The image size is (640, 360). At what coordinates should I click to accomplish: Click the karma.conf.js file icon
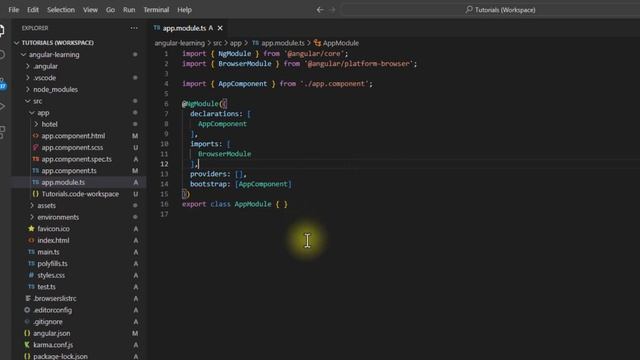[27, 345]
